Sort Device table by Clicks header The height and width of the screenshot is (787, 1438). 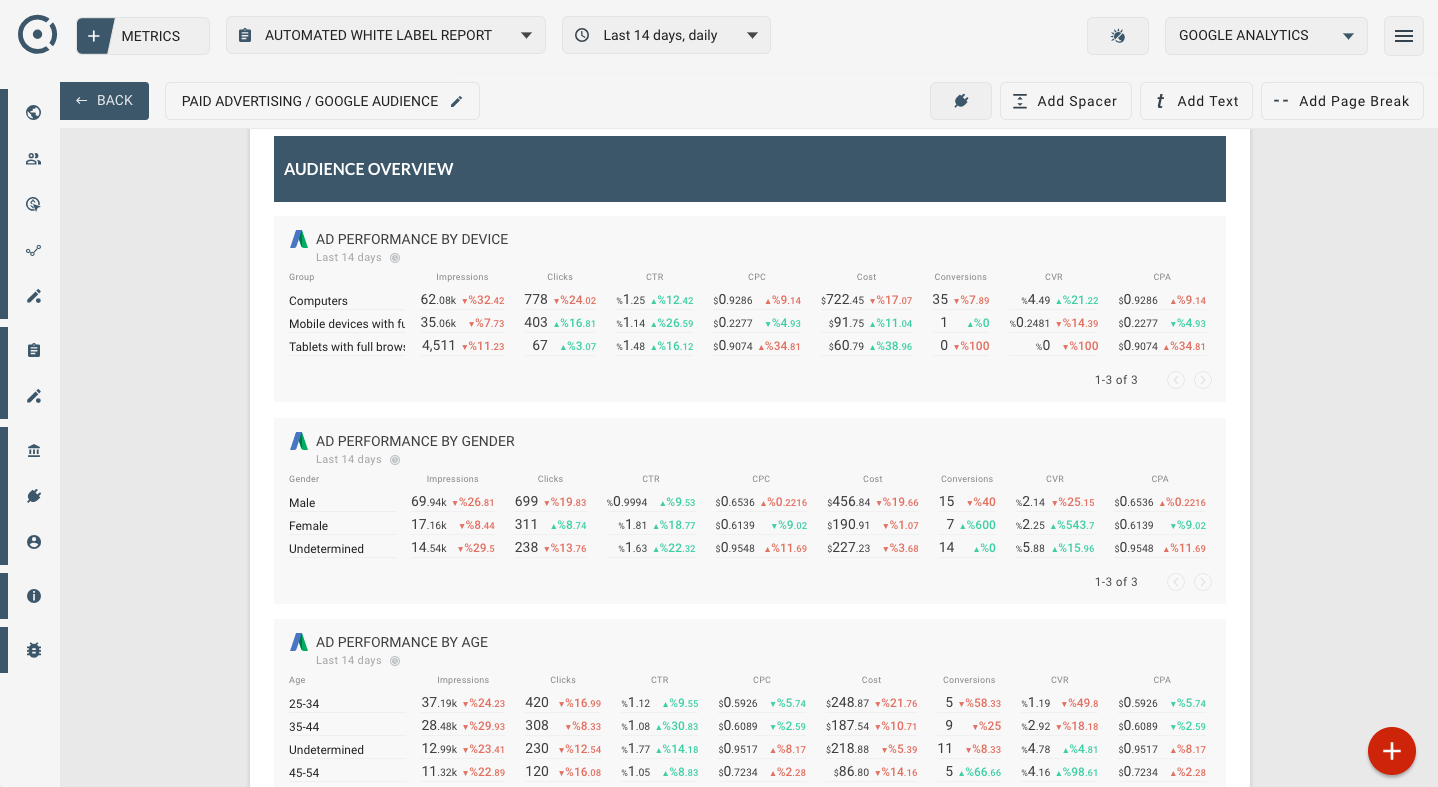coord(560,277)
